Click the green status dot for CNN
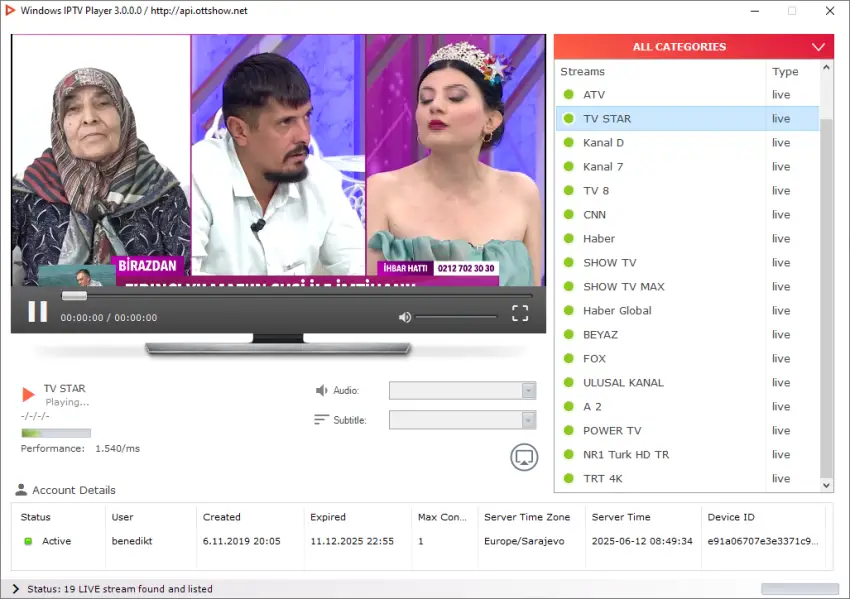 pos(569,214)
